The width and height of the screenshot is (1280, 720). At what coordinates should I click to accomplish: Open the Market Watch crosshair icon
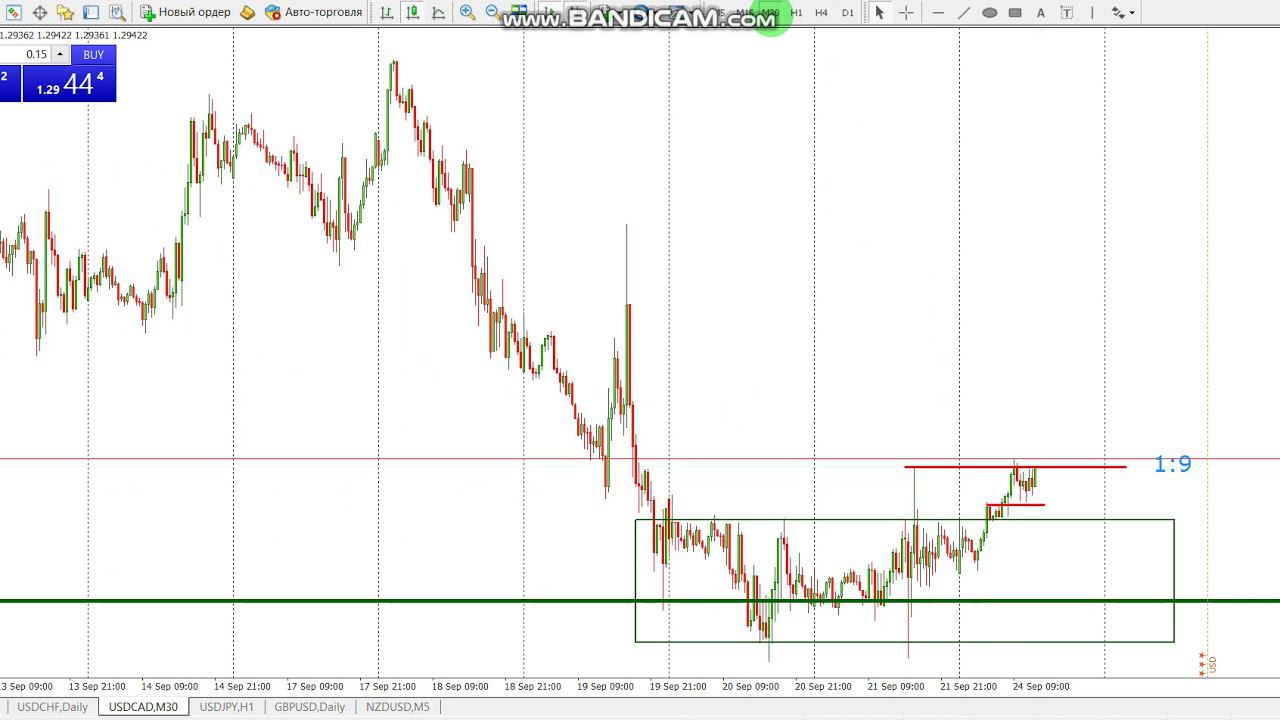click(39, 13)
